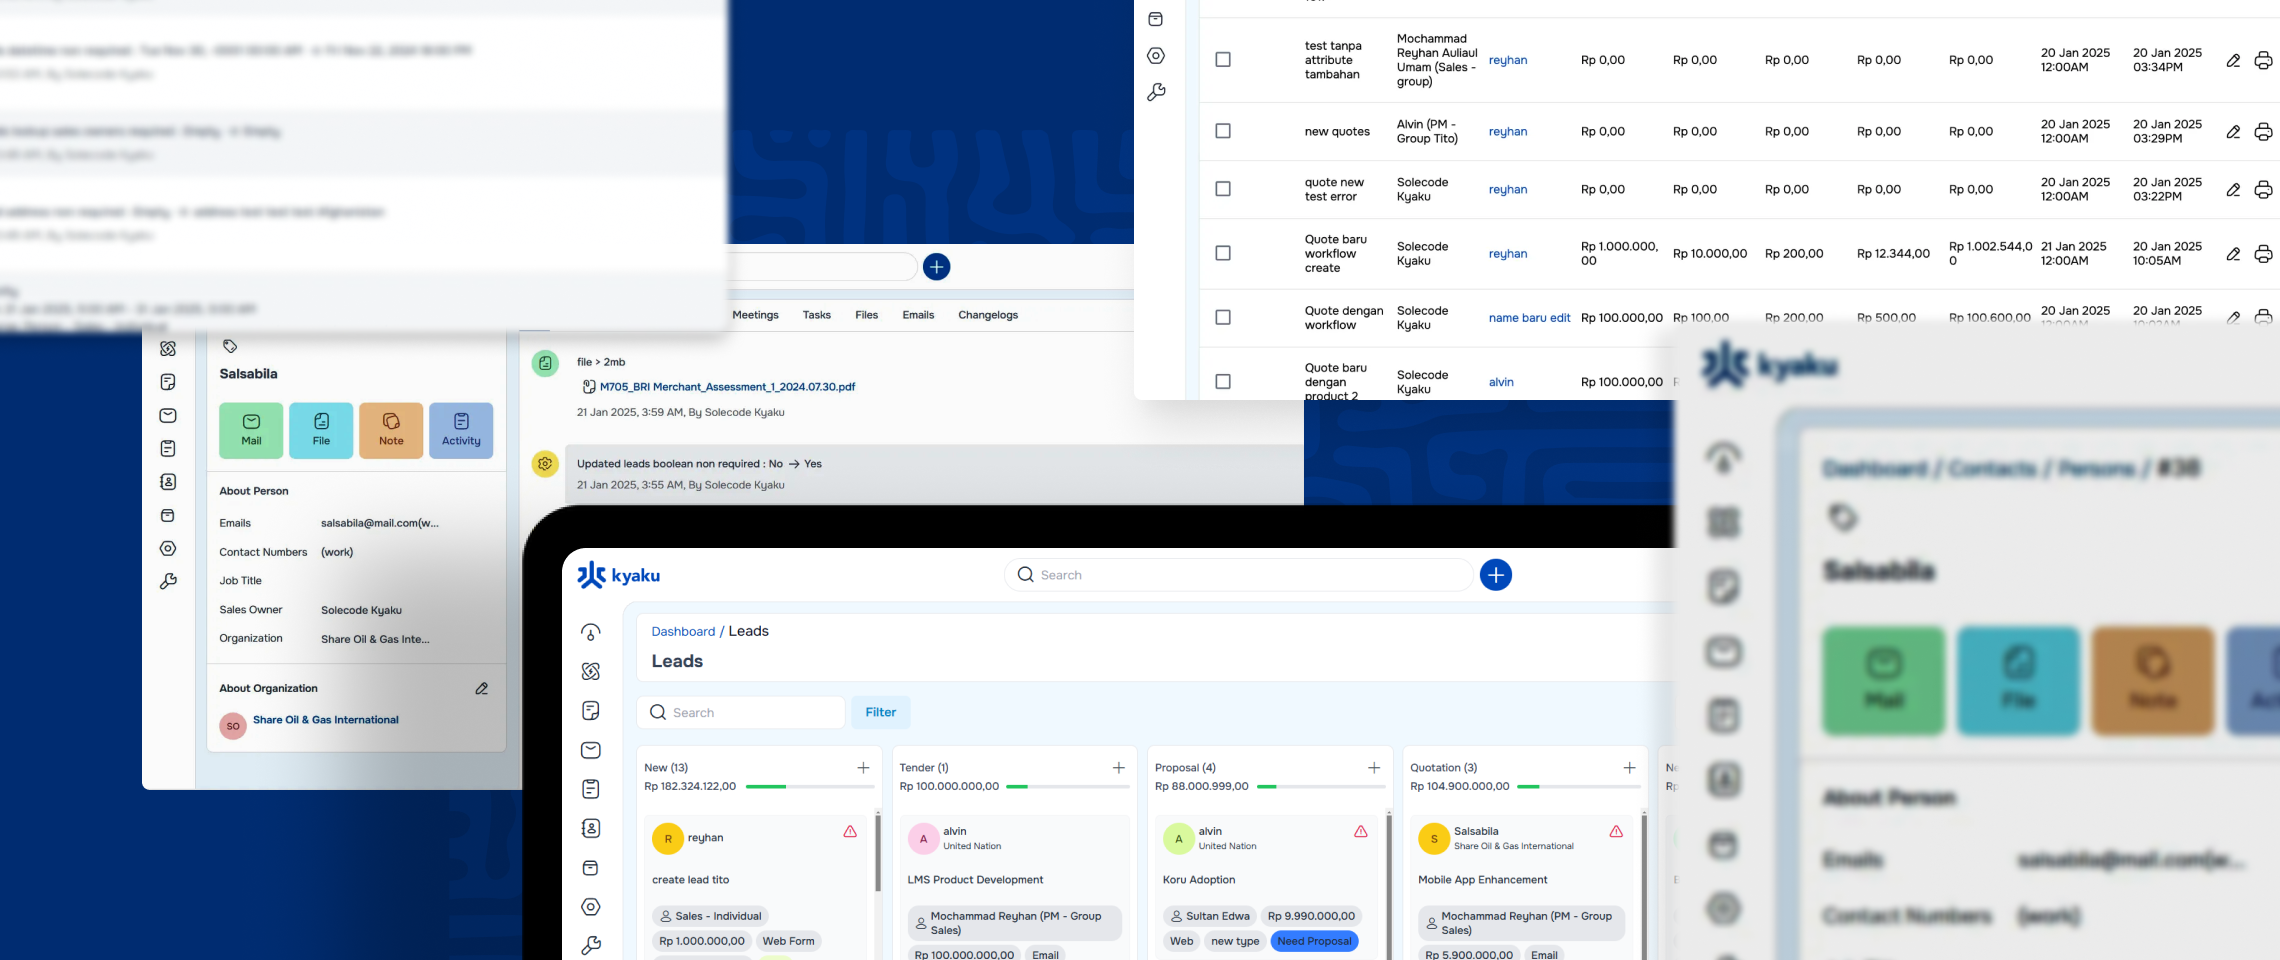This screenshot has height=960, width=2280.
Task: Switch to the Emails tab
Action: point(918,315)
